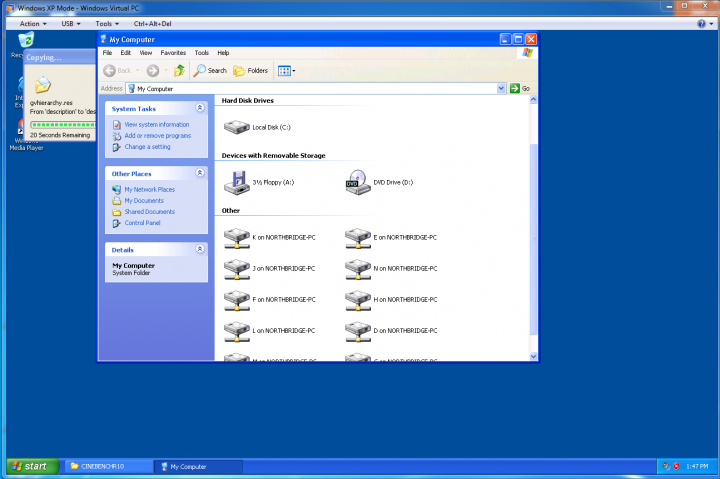
Task: Open the Edit menu
Action: [x=125, y=53]
